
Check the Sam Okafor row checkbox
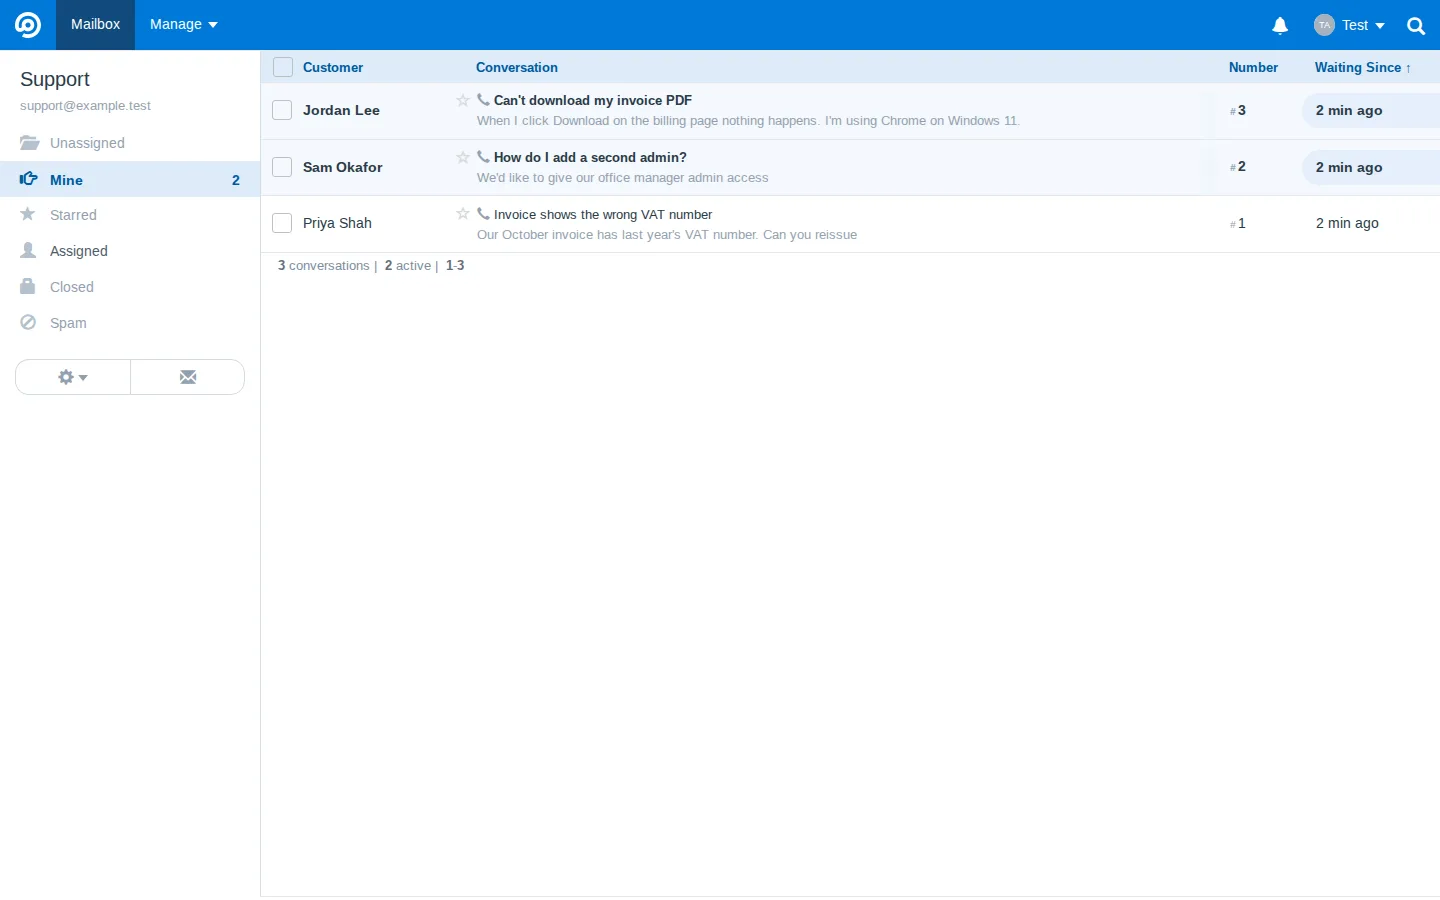(x=282, y=167)
